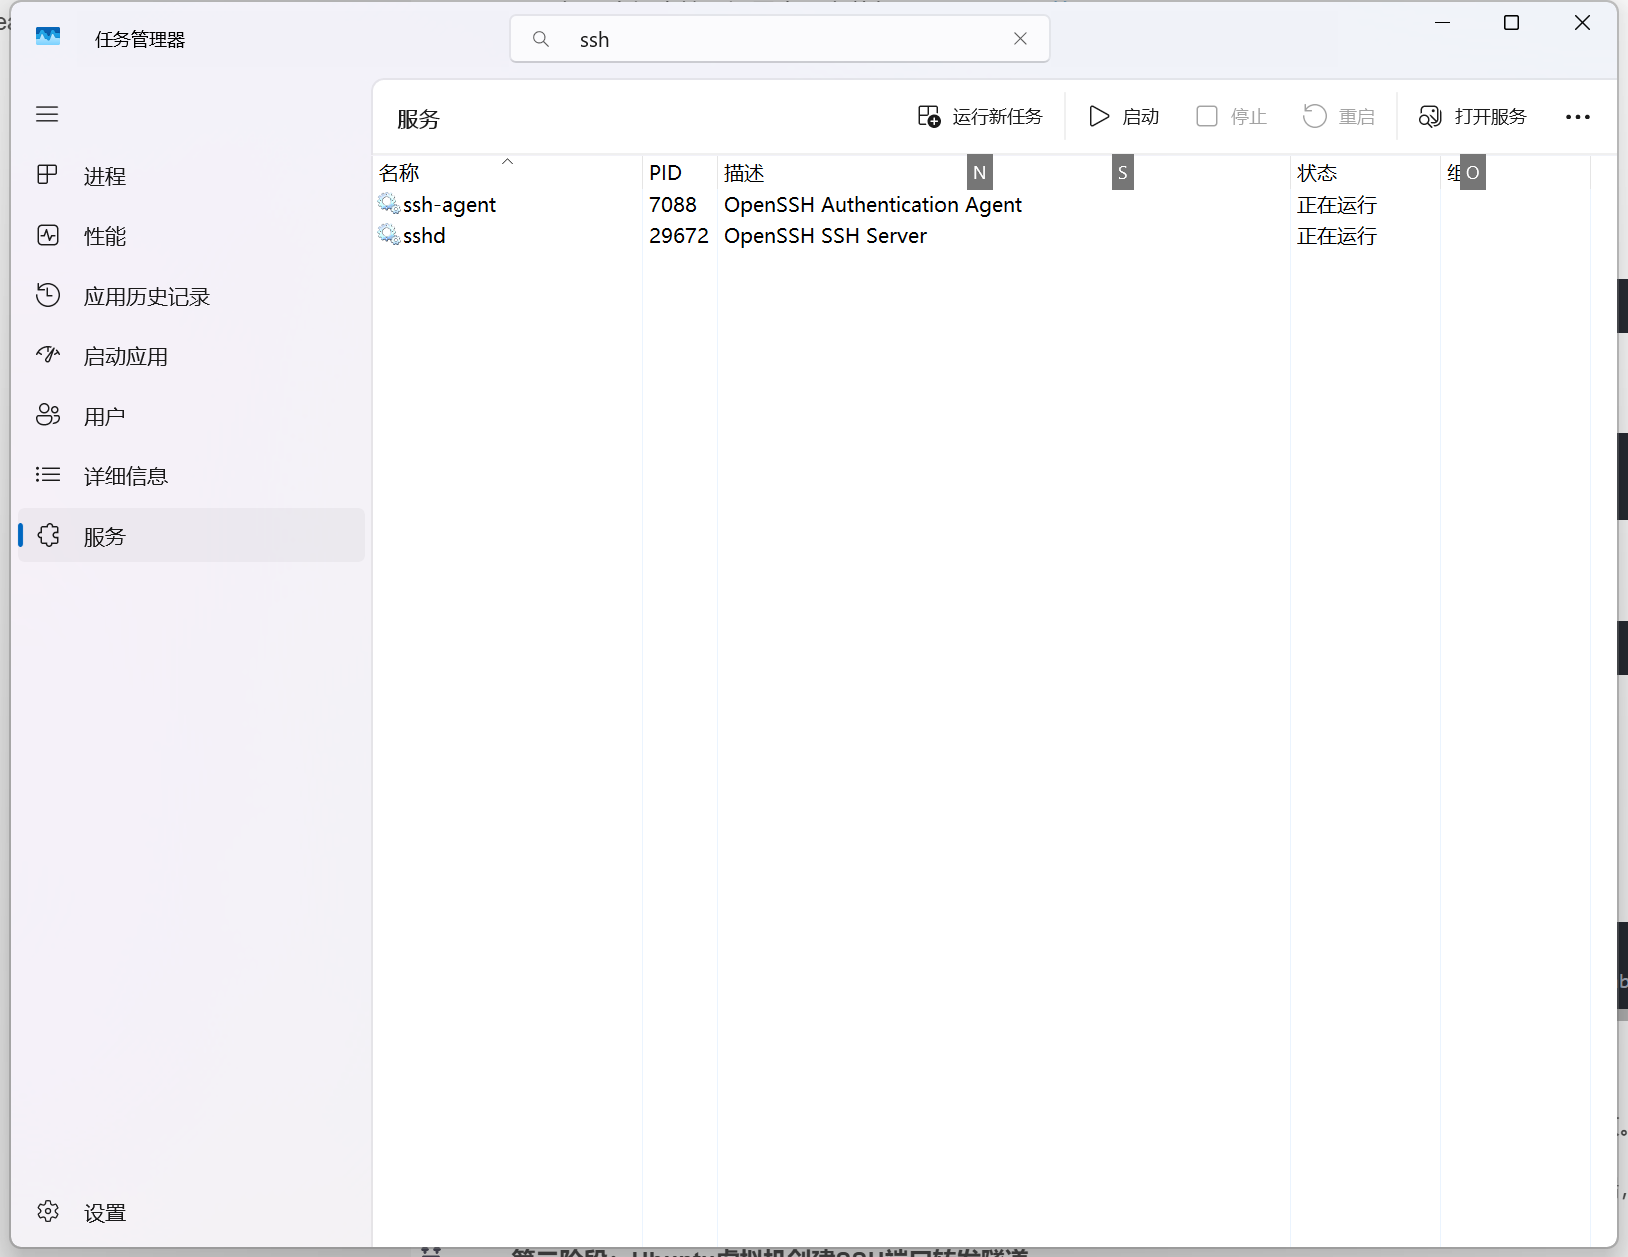This screenshot has height=1257, width=1628.
Task: Sort by 名称 name column header
Action: (508, 172)
